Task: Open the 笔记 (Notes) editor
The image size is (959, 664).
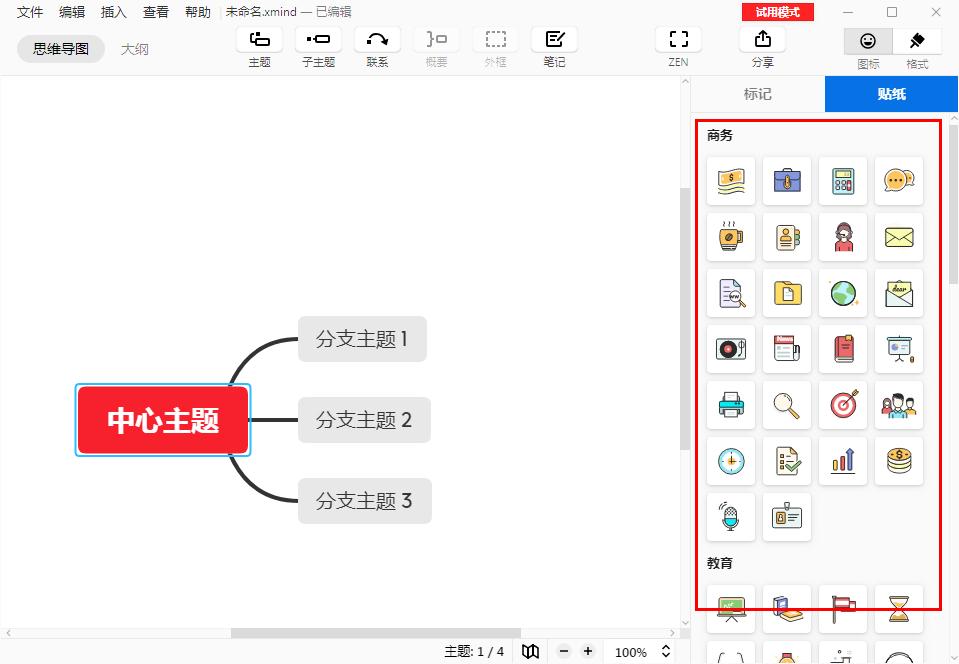Action: pyautogui.click(x=554, y=44)
